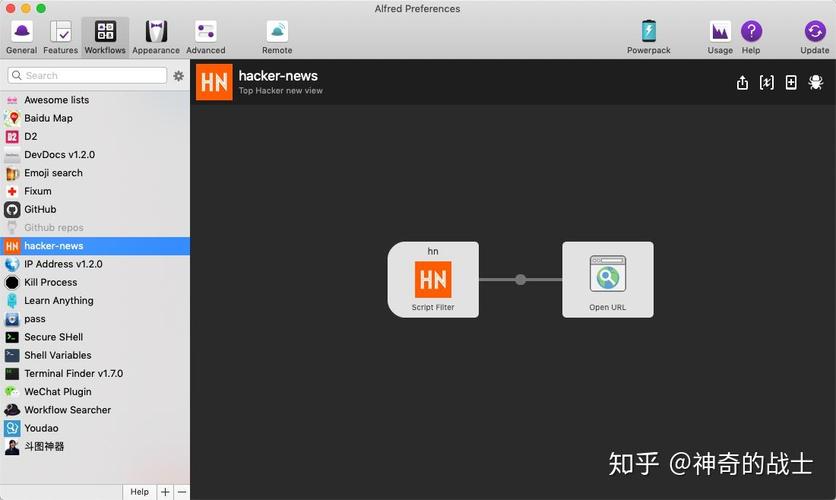Select the Awesome lists workflow
Screen dimensions: 836x500
pos(95,100)
